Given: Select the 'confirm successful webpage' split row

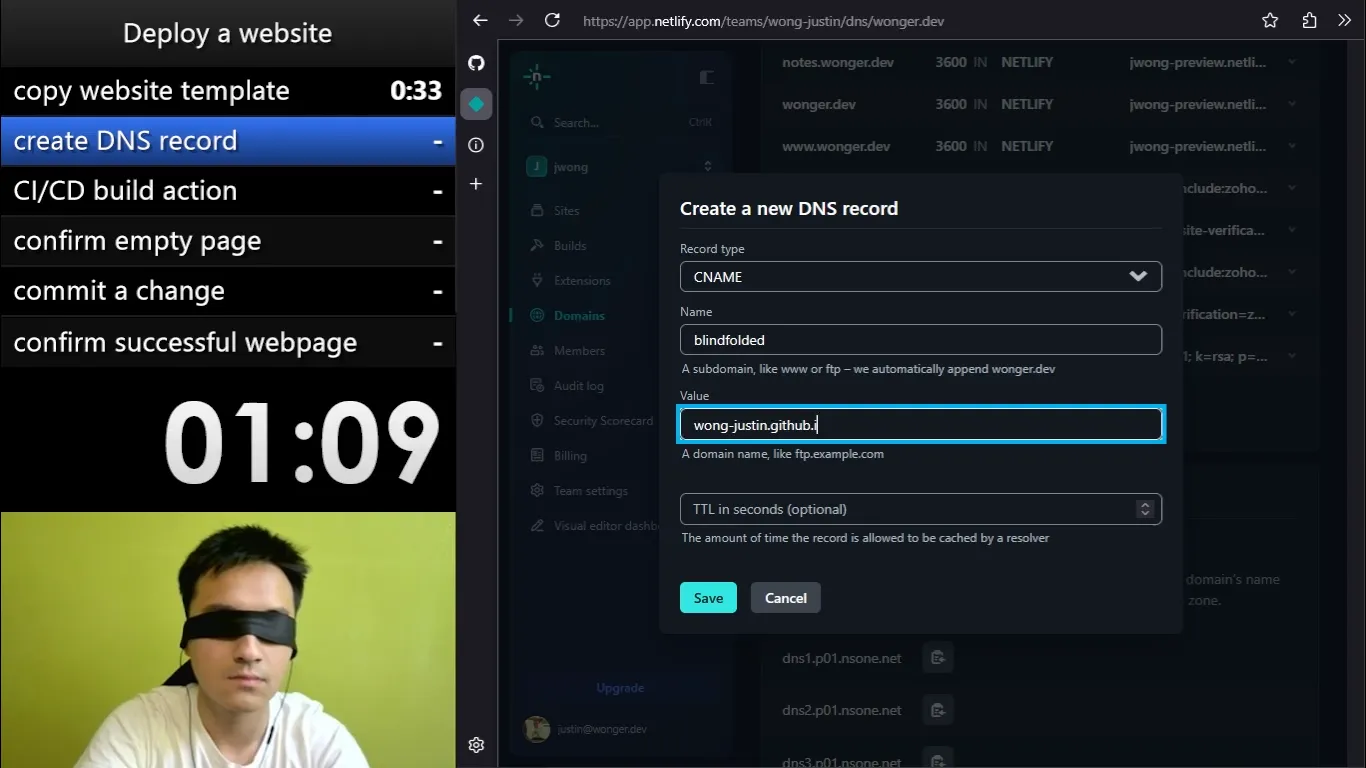Looking at the screenshot, I should (x=228, y=342).
